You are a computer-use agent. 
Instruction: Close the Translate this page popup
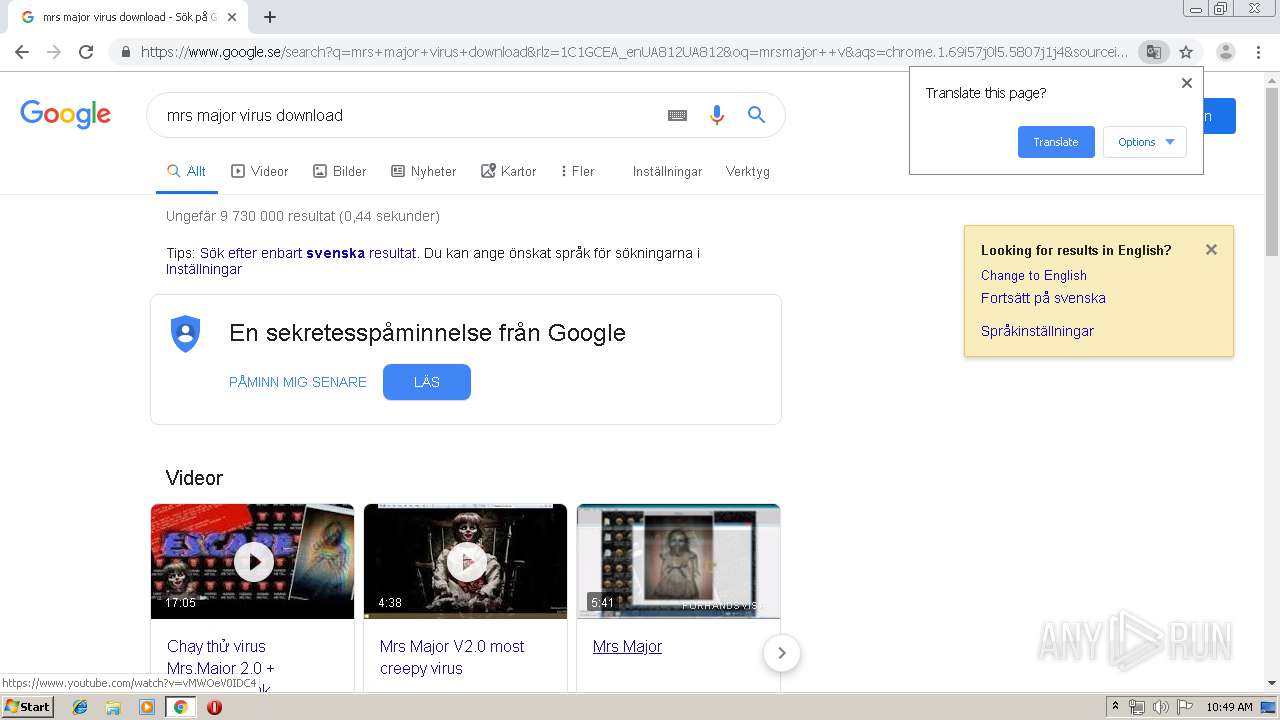point(1187,83)
